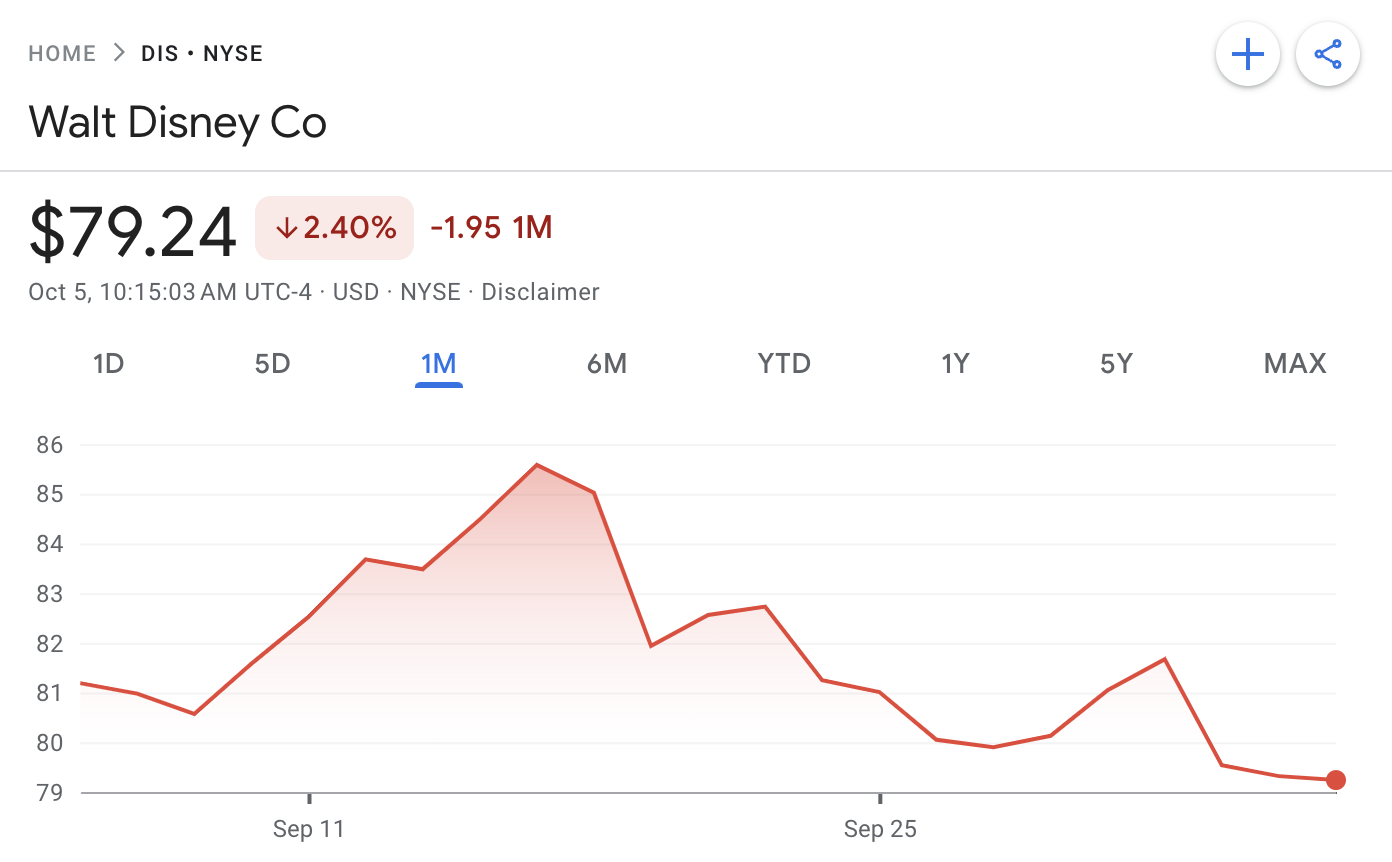Click the down arrow in percentage badge

click(287, 228)
